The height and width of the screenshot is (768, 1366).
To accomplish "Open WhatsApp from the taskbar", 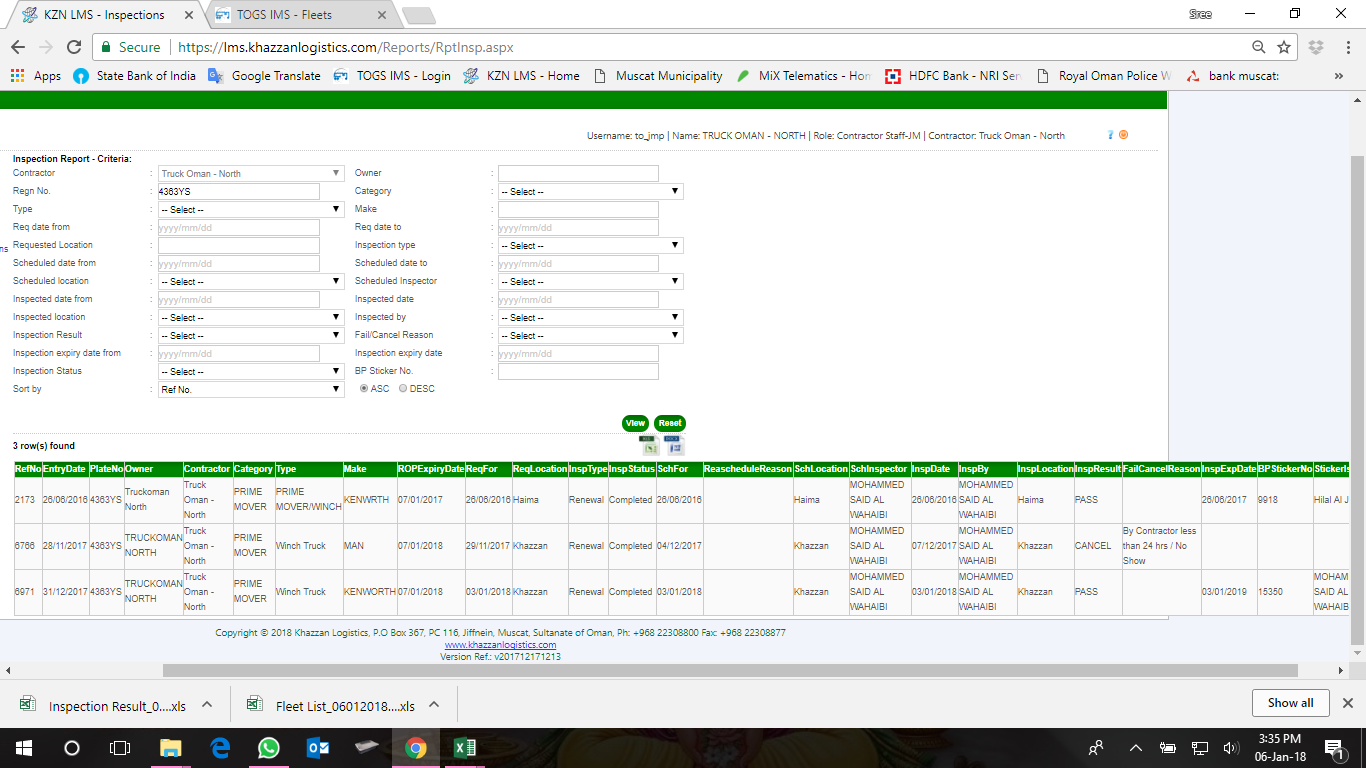I will [268, 748].
